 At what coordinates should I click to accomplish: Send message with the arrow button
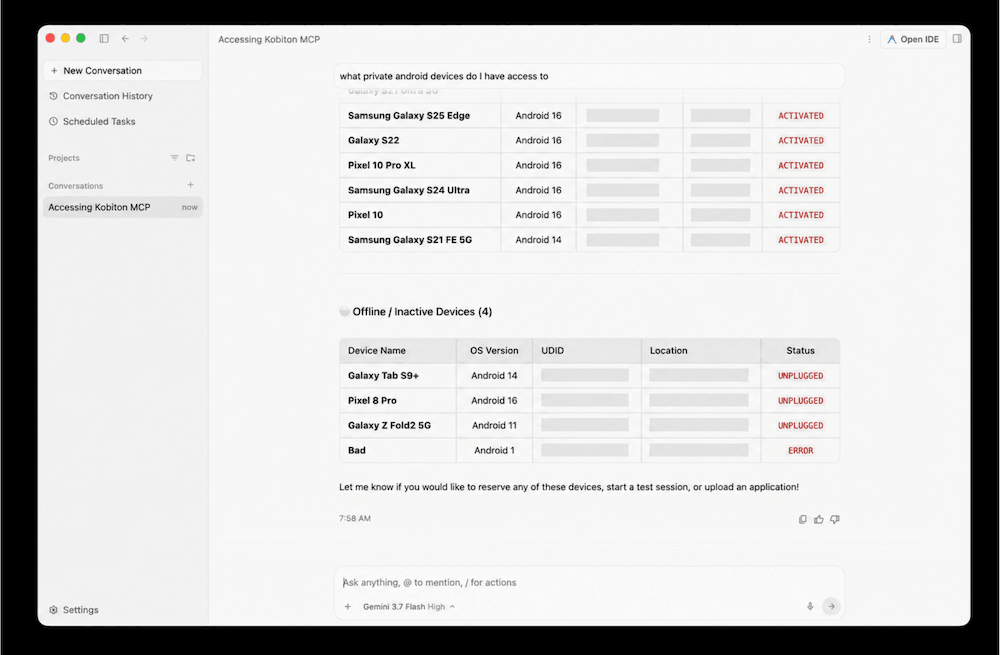831,607
